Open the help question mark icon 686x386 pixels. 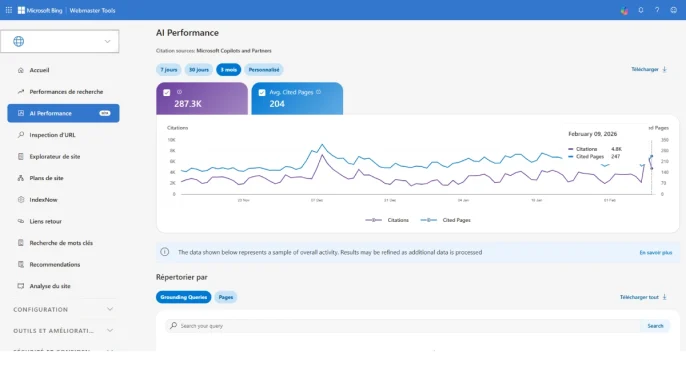click(657, 10)
